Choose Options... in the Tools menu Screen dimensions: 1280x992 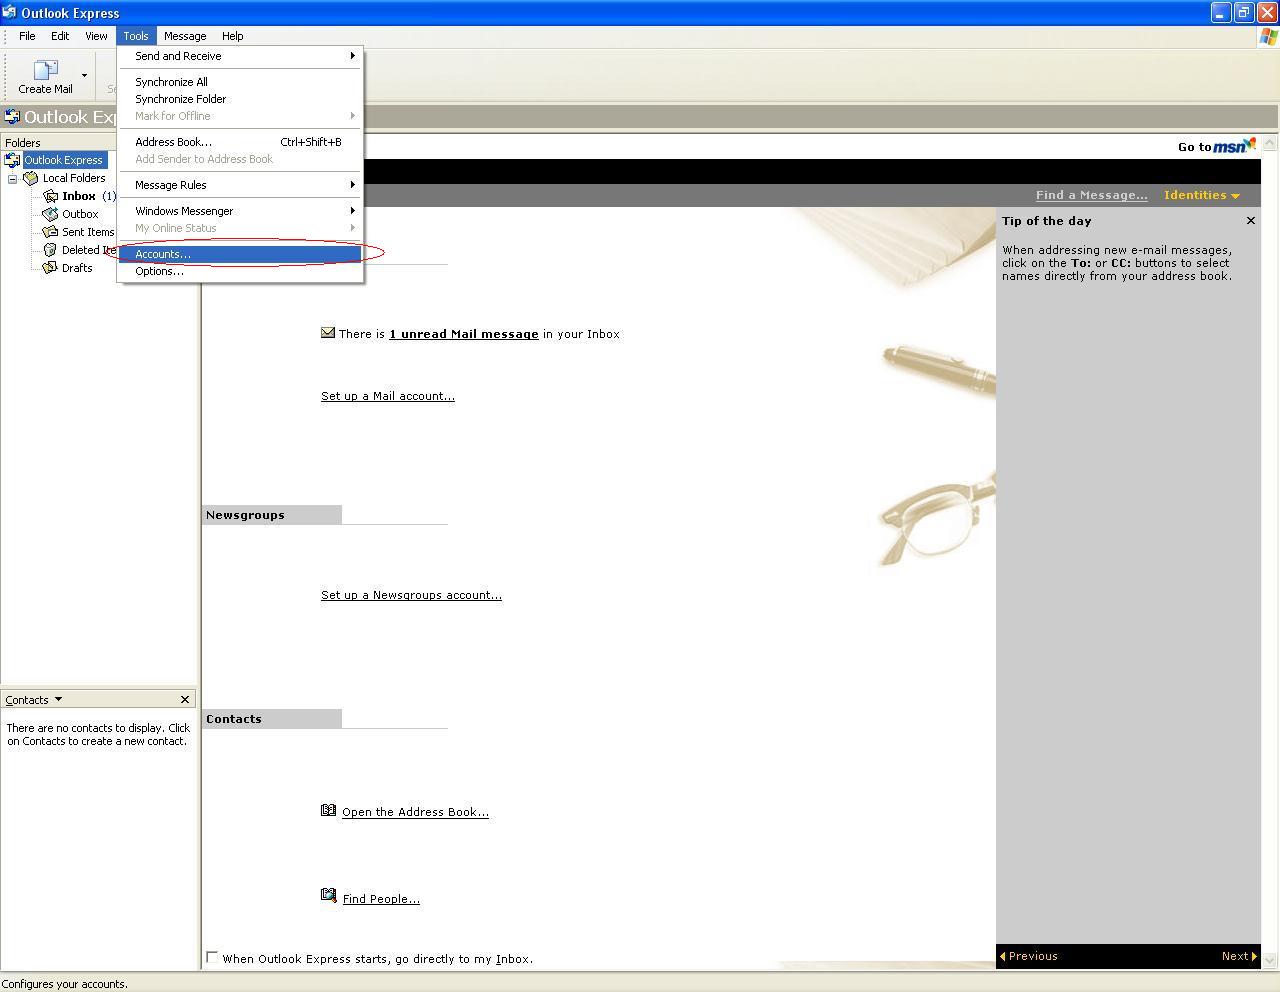(x=159, y=271)
